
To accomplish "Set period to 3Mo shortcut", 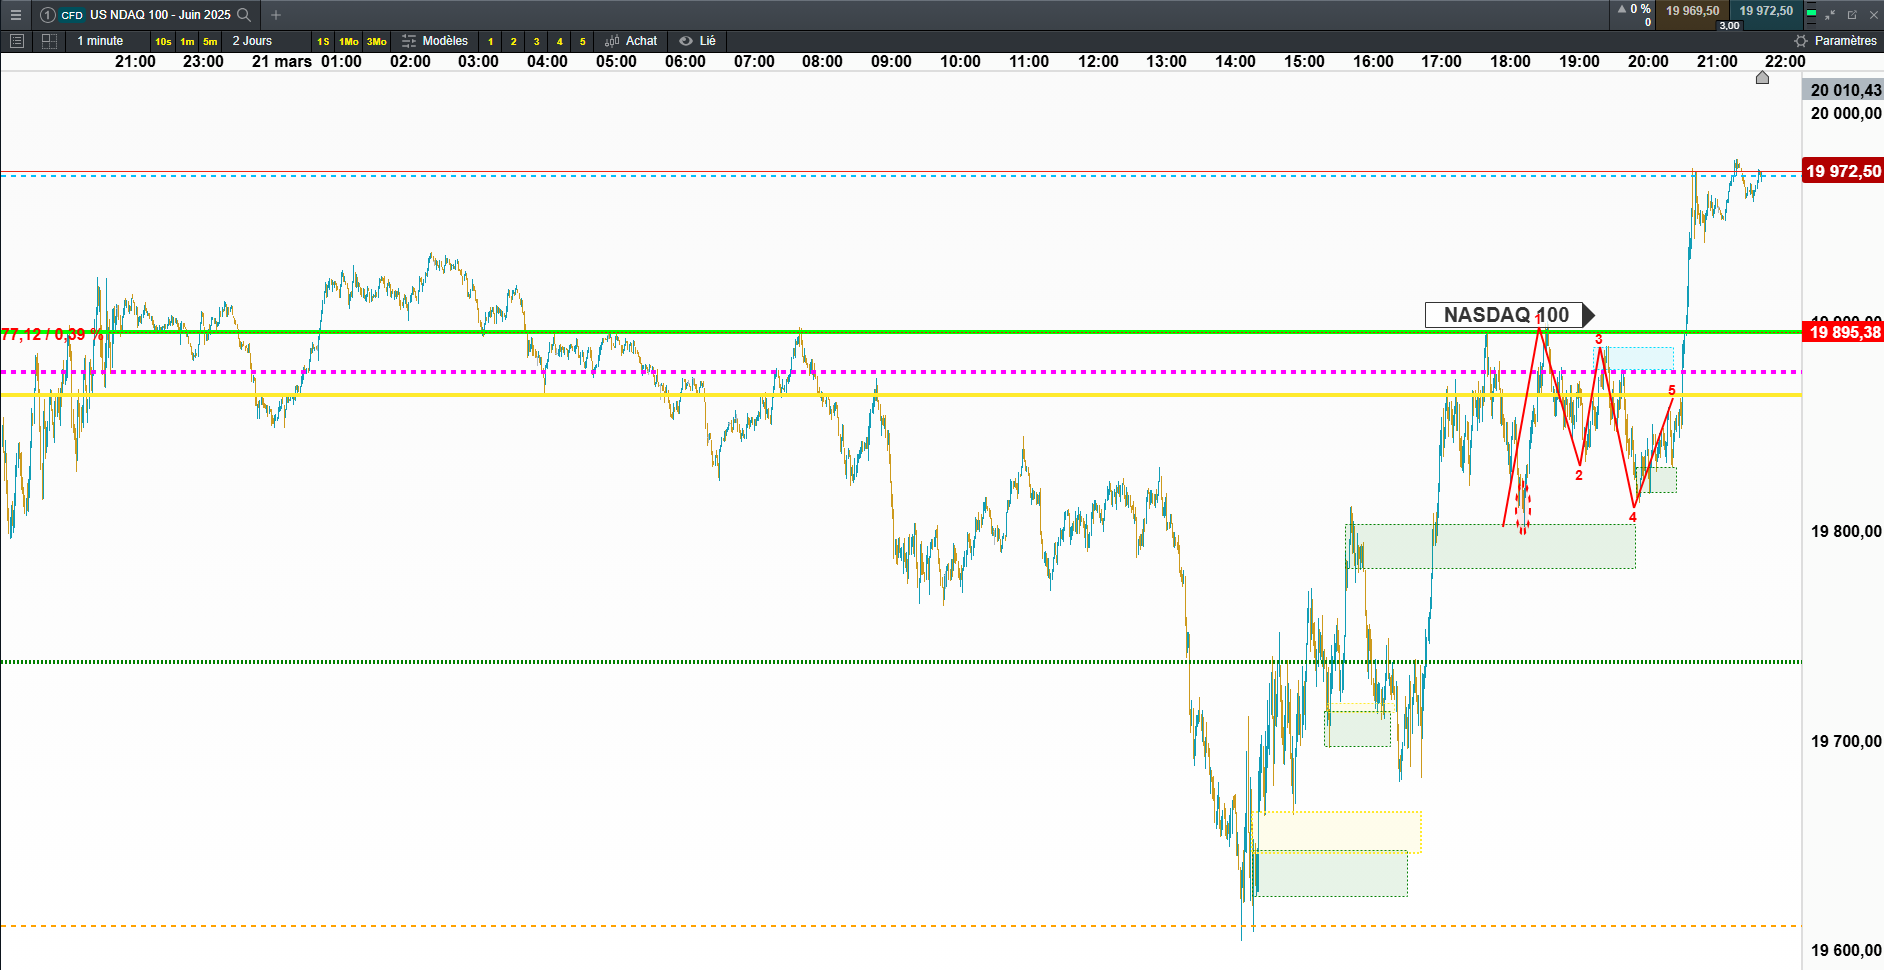I will tap(376, 41).
